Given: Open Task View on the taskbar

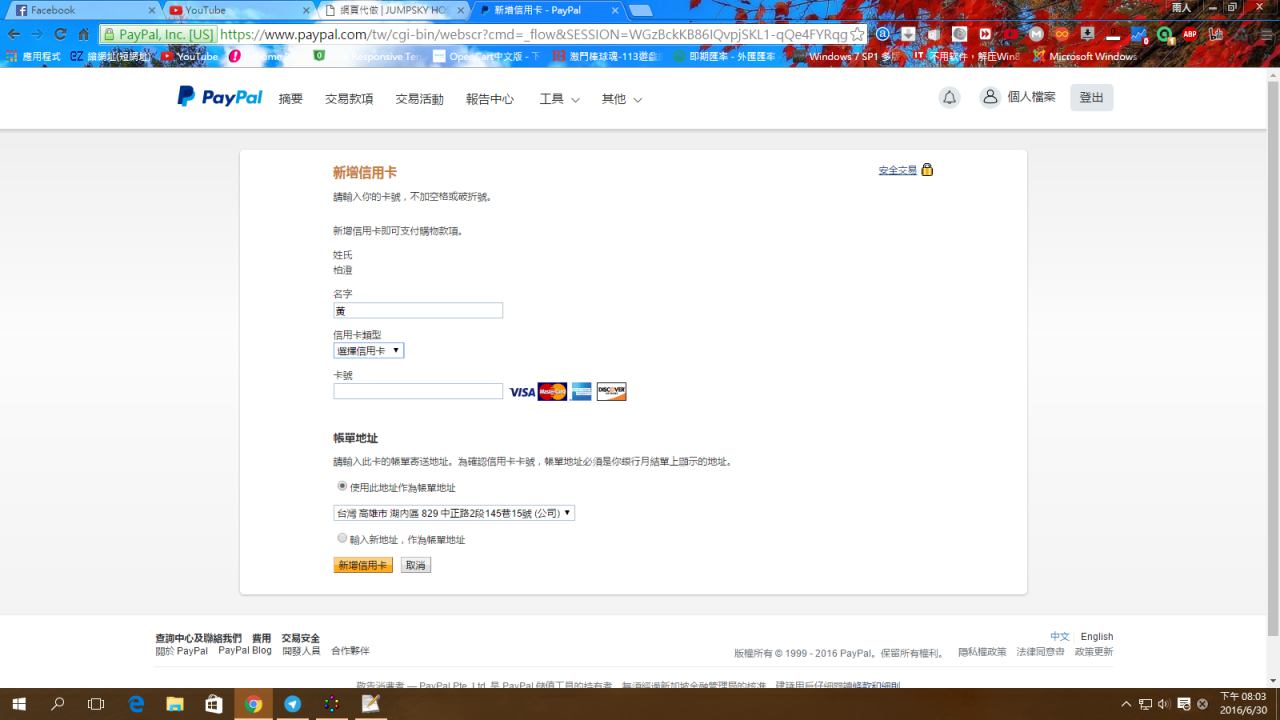Looking at the screenshot, I should [96, 704].
